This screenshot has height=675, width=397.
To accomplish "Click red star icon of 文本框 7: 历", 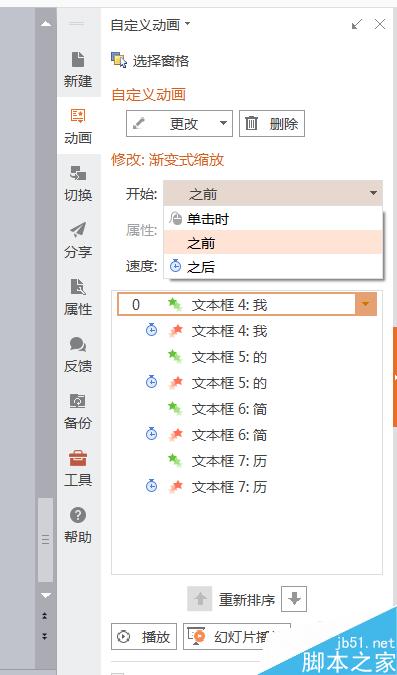I will pyautogui.click(x=176, y=486).
